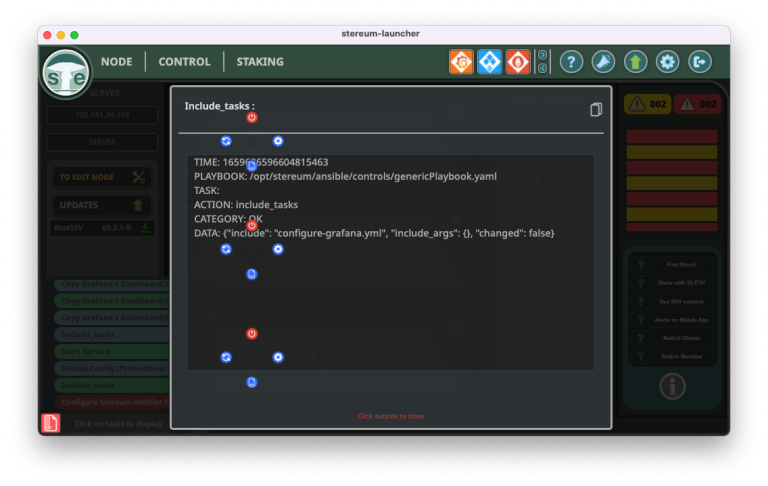This screenshot has width=768, height=486.
Task: Open Alerts on Mobile App guide
Action: 672,320
